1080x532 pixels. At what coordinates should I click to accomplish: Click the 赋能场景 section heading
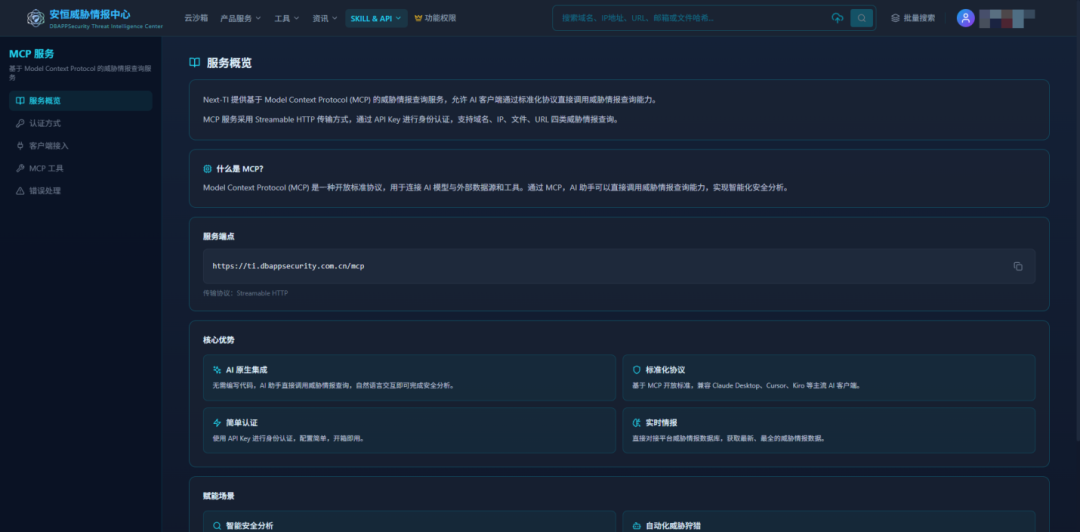tap(219, 496)
